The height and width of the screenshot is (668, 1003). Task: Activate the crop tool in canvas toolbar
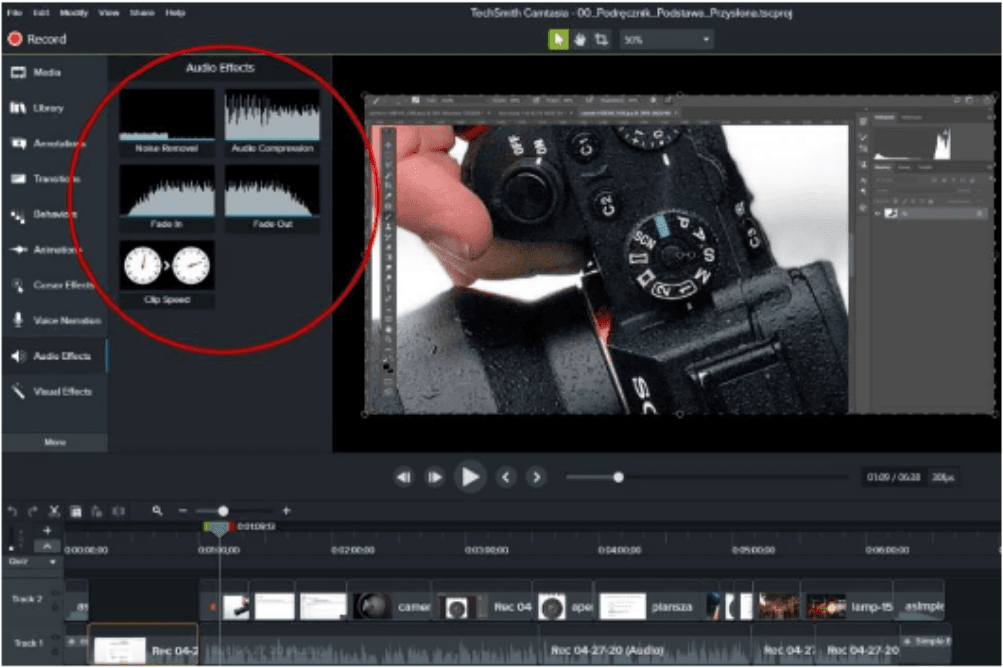click(601, 40)
